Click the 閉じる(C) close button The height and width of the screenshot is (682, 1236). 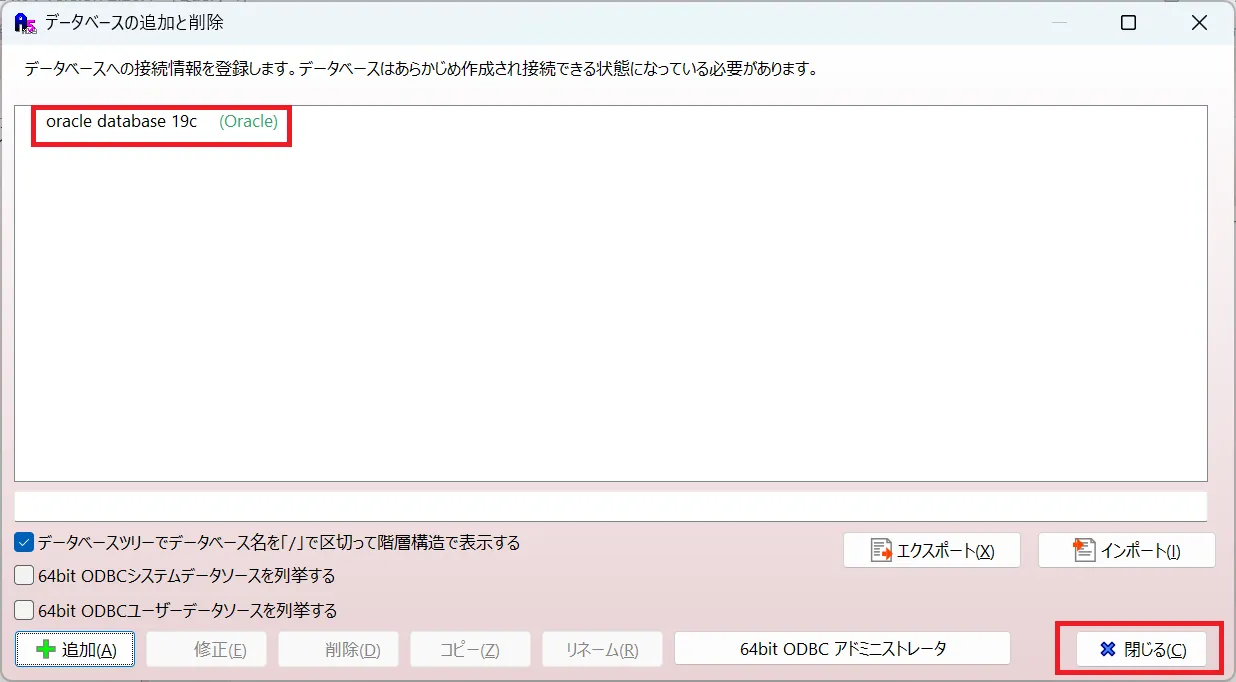1142,649
